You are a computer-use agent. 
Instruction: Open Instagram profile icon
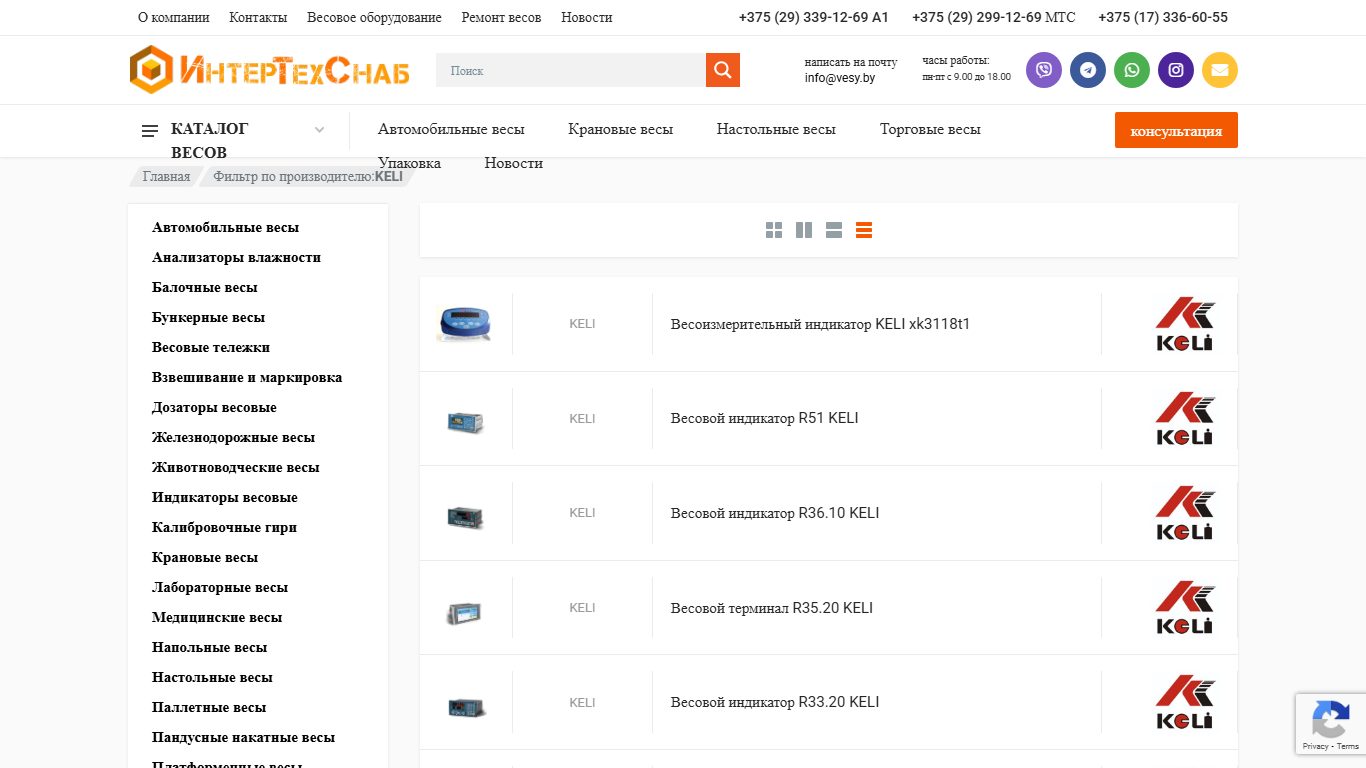point(1176,70)
